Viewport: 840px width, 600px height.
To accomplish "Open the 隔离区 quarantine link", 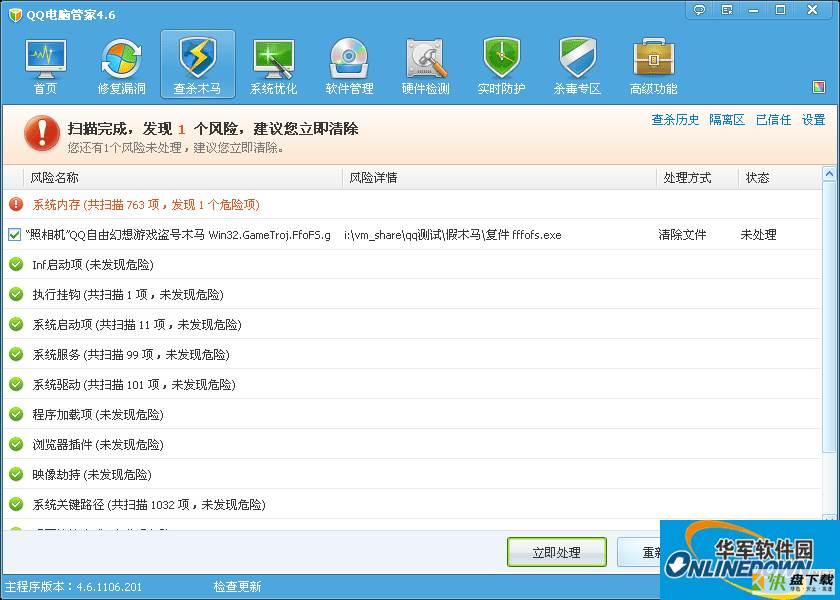I will tap(727, 120).
